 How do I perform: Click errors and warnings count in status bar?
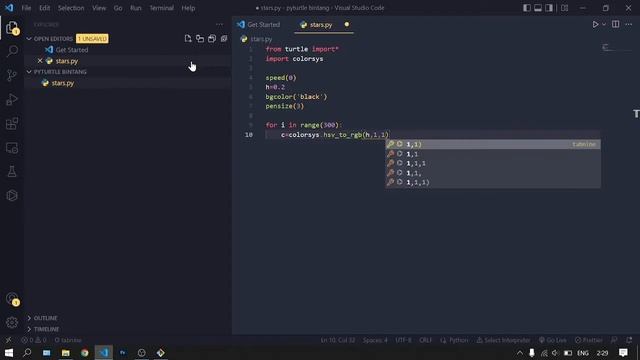coord(34,340)
